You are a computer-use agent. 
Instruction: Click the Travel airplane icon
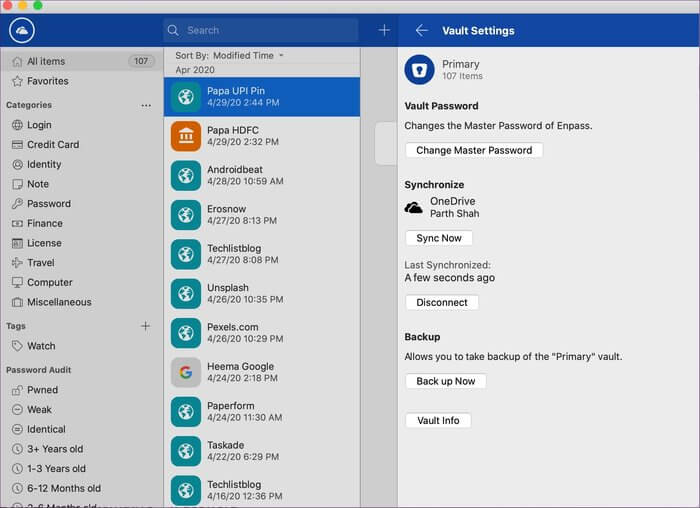point(17,262)
